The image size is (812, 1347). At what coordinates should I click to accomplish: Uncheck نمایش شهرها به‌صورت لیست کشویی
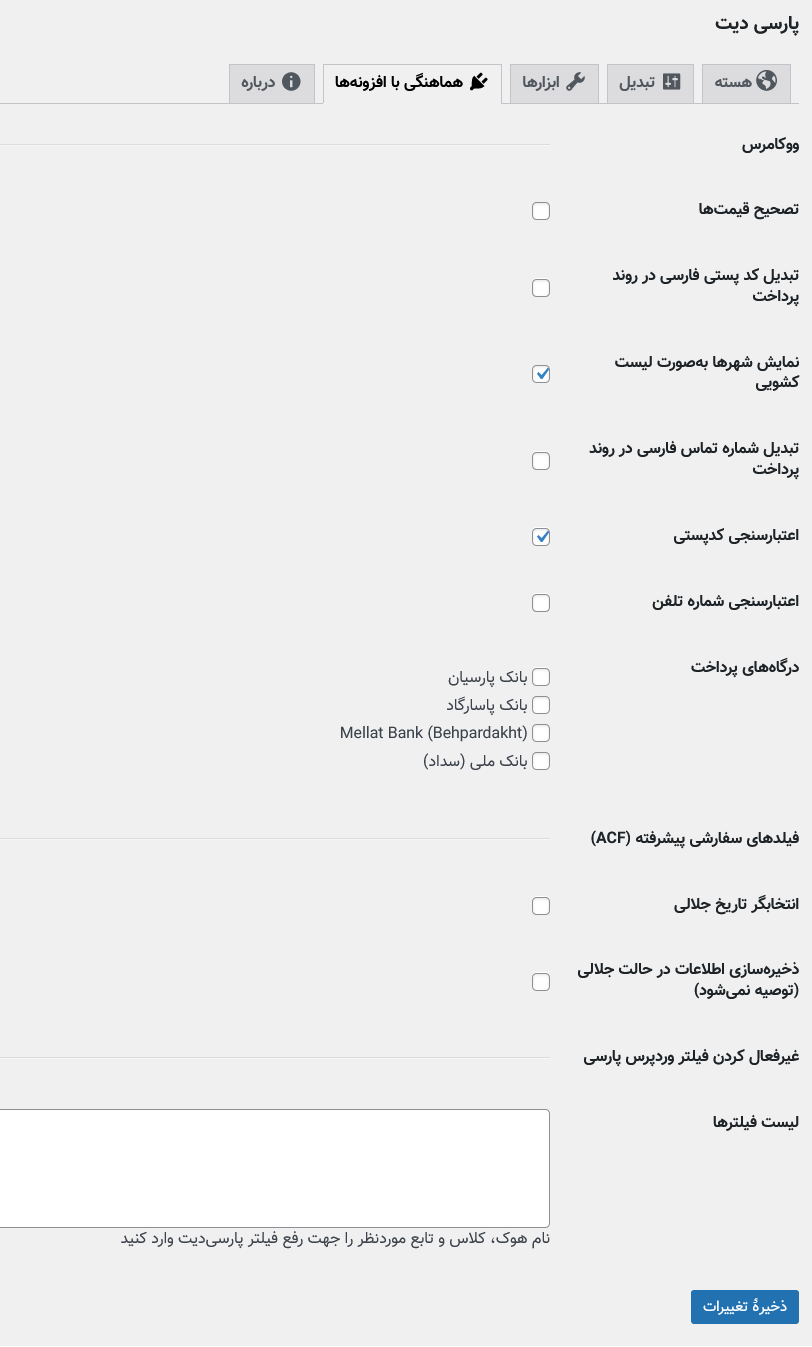541,374
